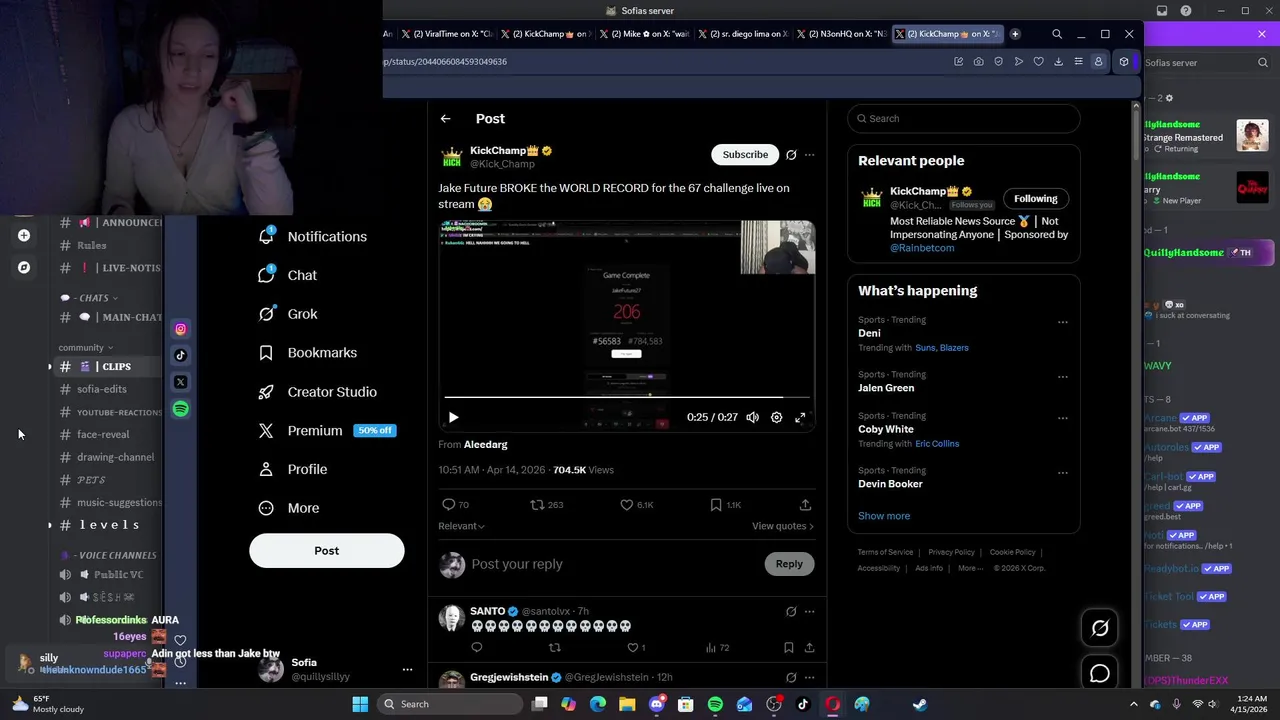Bookmark the post showing 1.1K
Image resolution: width=1280 pixels, height=720 pixels.
725,505
